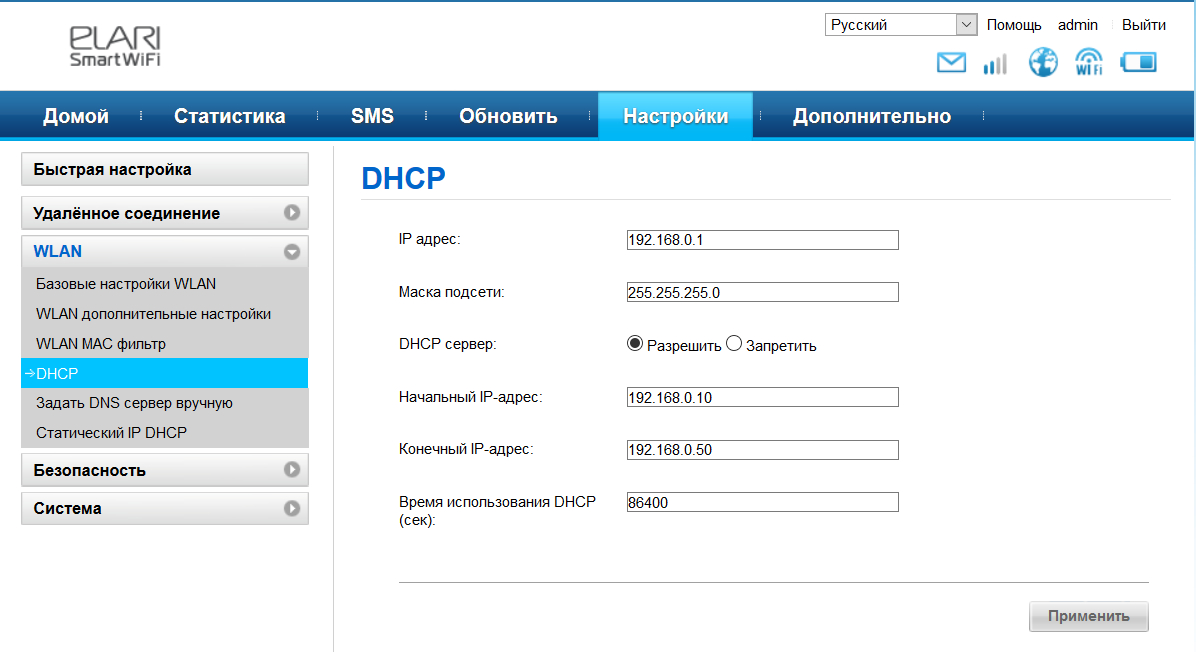Viewport: 1196px width, 652px height.
Task: Click the ELARI SmartWiFi logo
Action: 114,46
